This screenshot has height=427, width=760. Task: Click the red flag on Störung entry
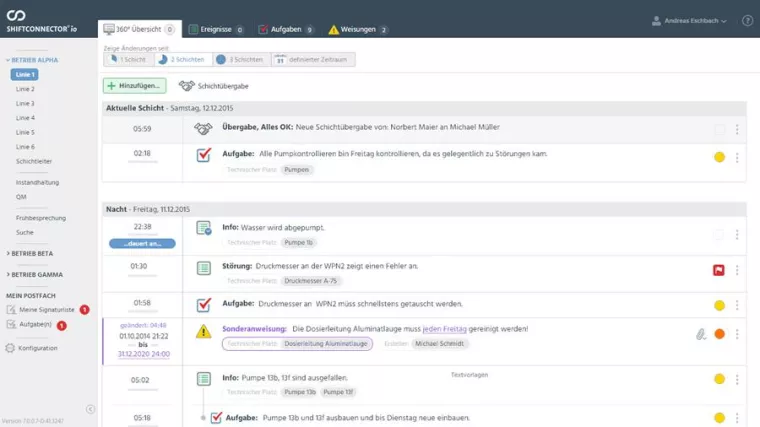[x=718, y=270]
